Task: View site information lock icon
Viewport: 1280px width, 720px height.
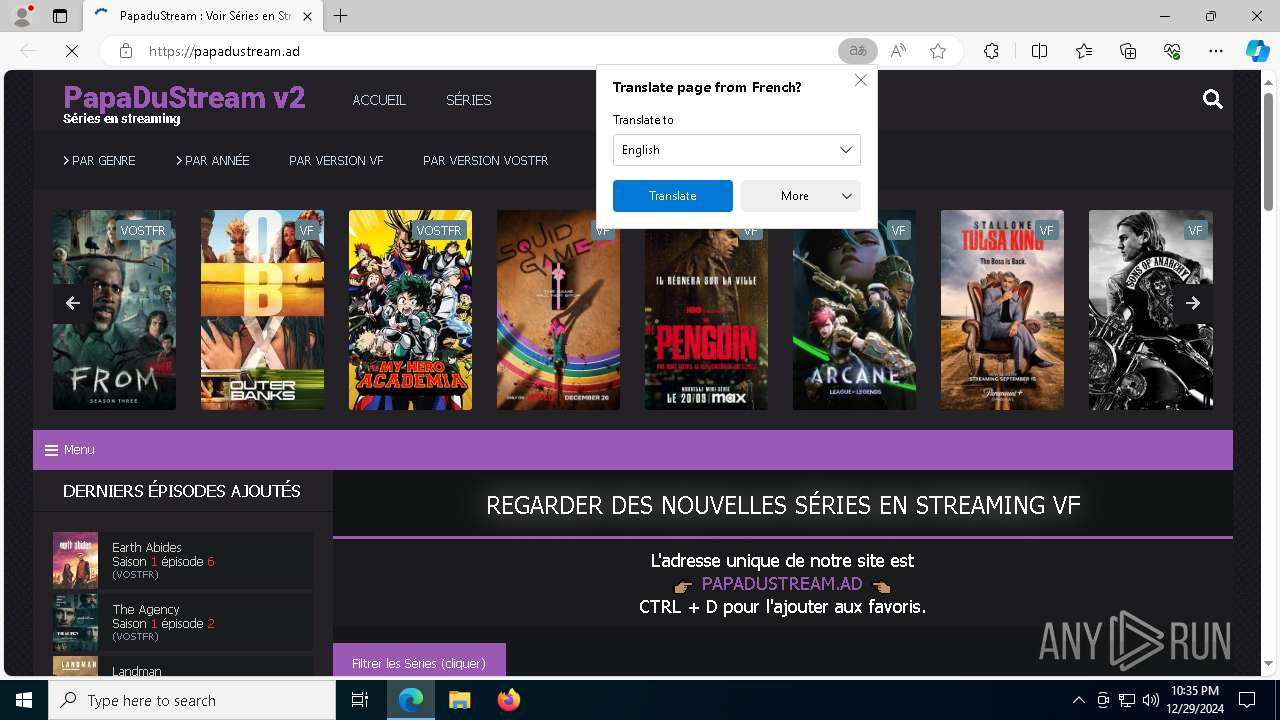Action: pos(126,51)
